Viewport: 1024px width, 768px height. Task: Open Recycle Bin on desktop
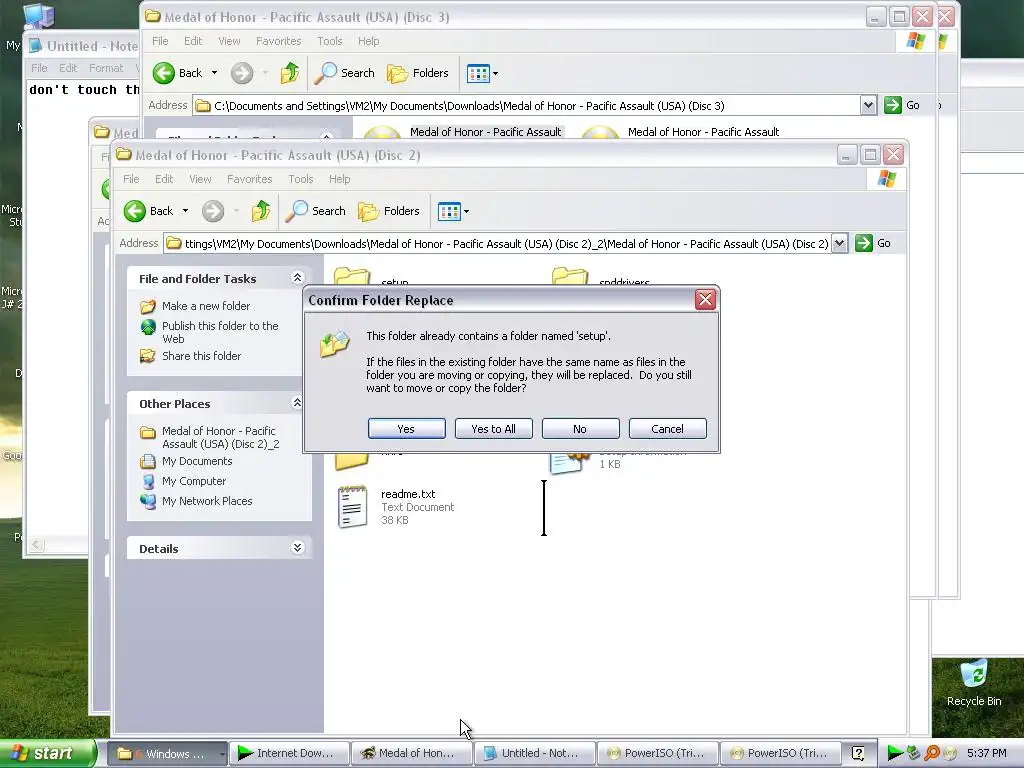click(x=974, y=683)
